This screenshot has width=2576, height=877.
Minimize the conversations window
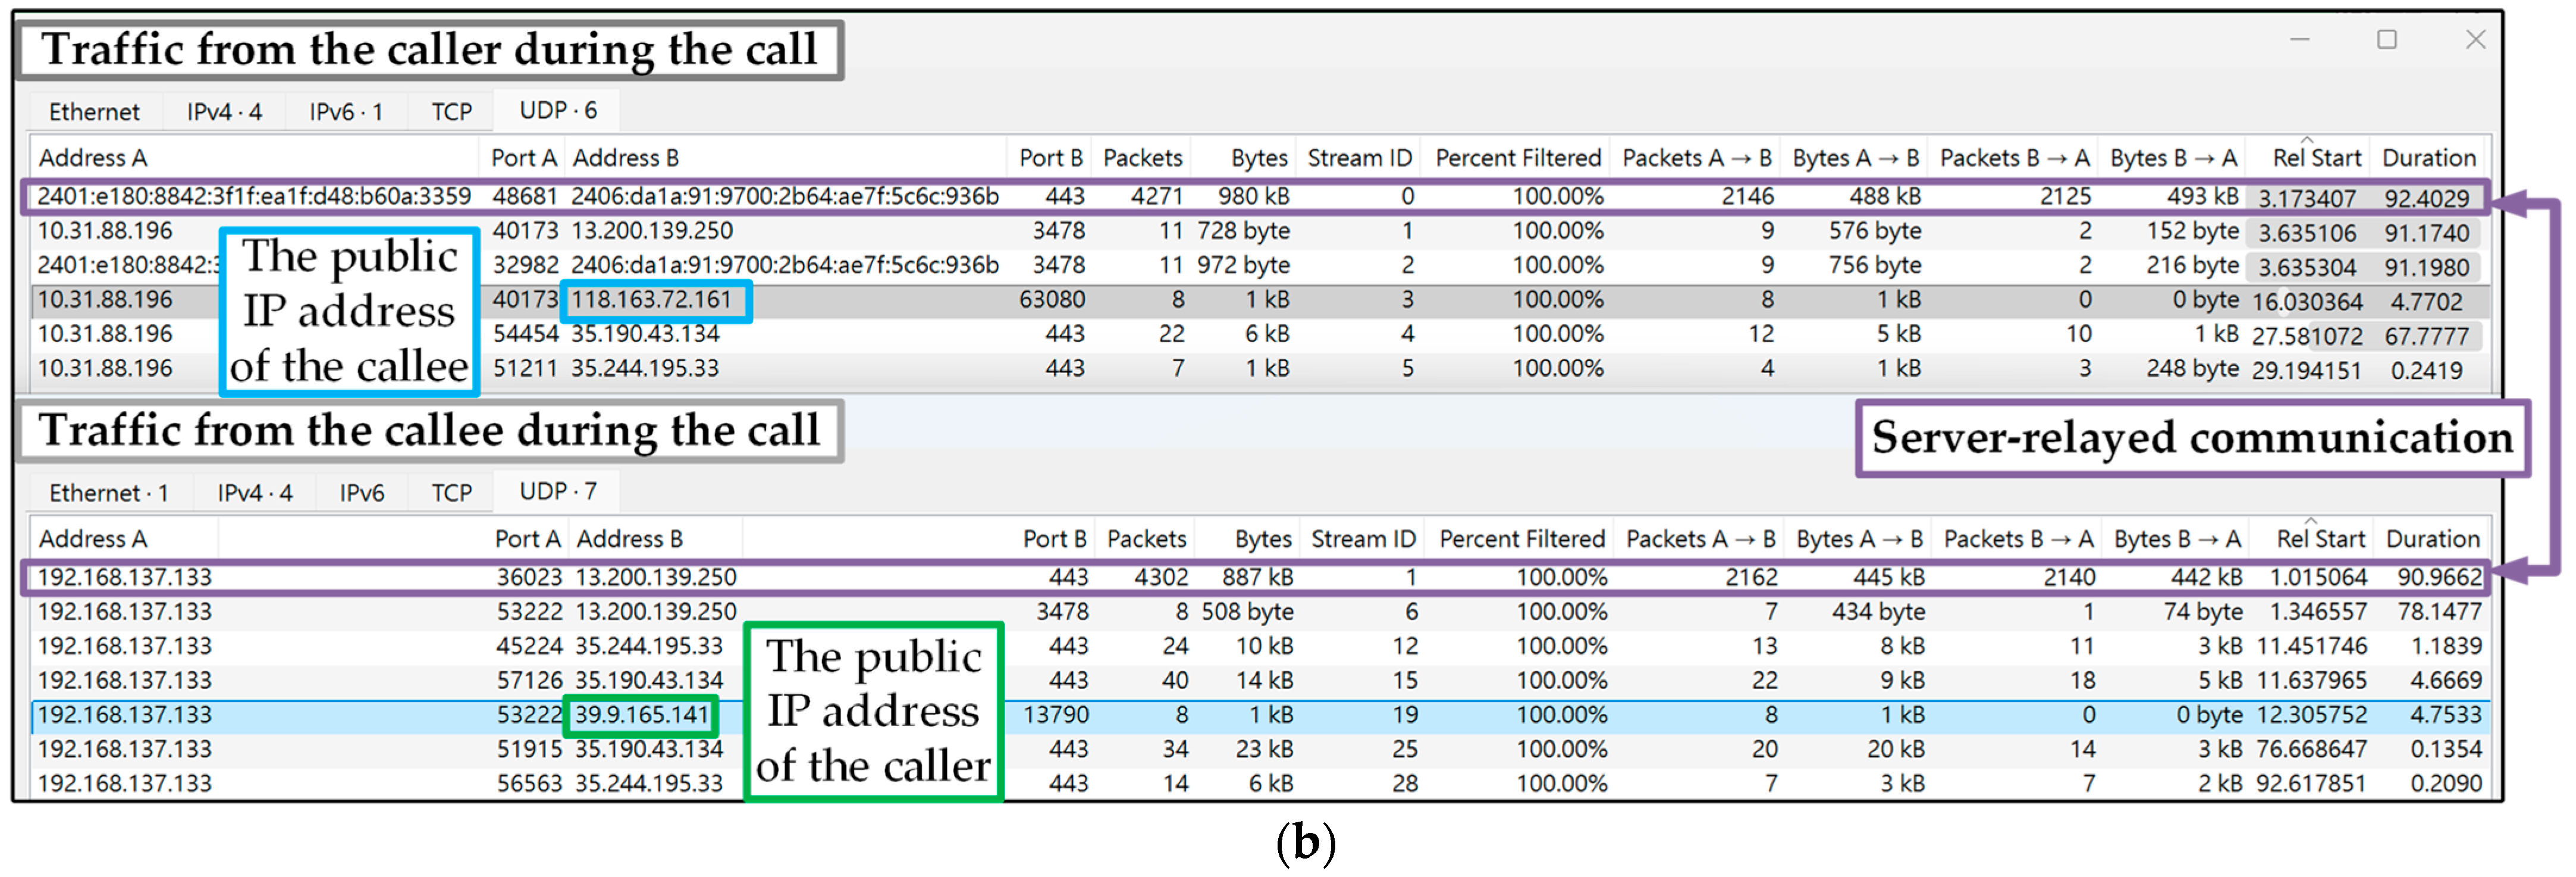(x=2299, y=40)
